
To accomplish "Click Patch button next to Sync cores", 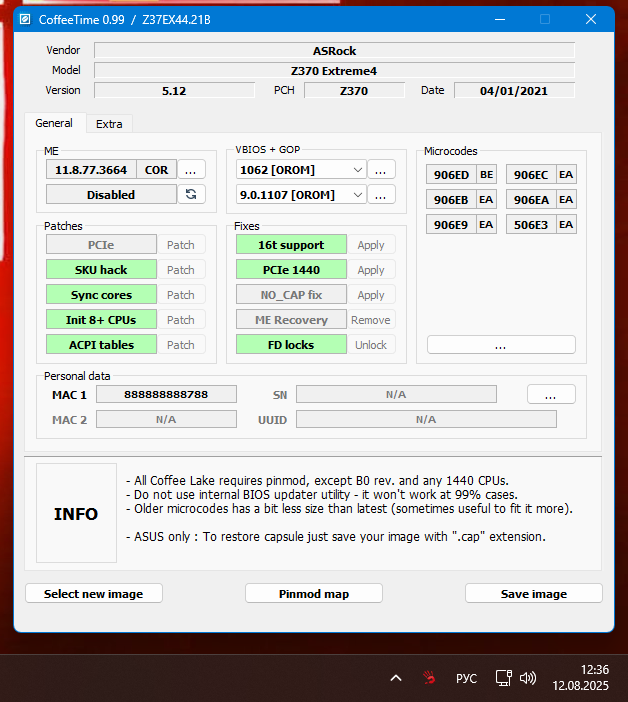I will click(181, 295).
